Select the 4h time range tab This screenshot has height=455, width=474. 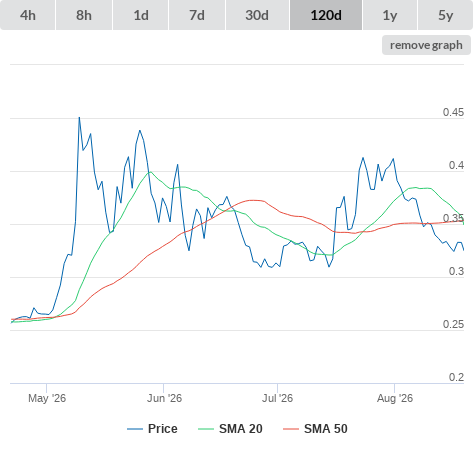[x=28, y=15]
